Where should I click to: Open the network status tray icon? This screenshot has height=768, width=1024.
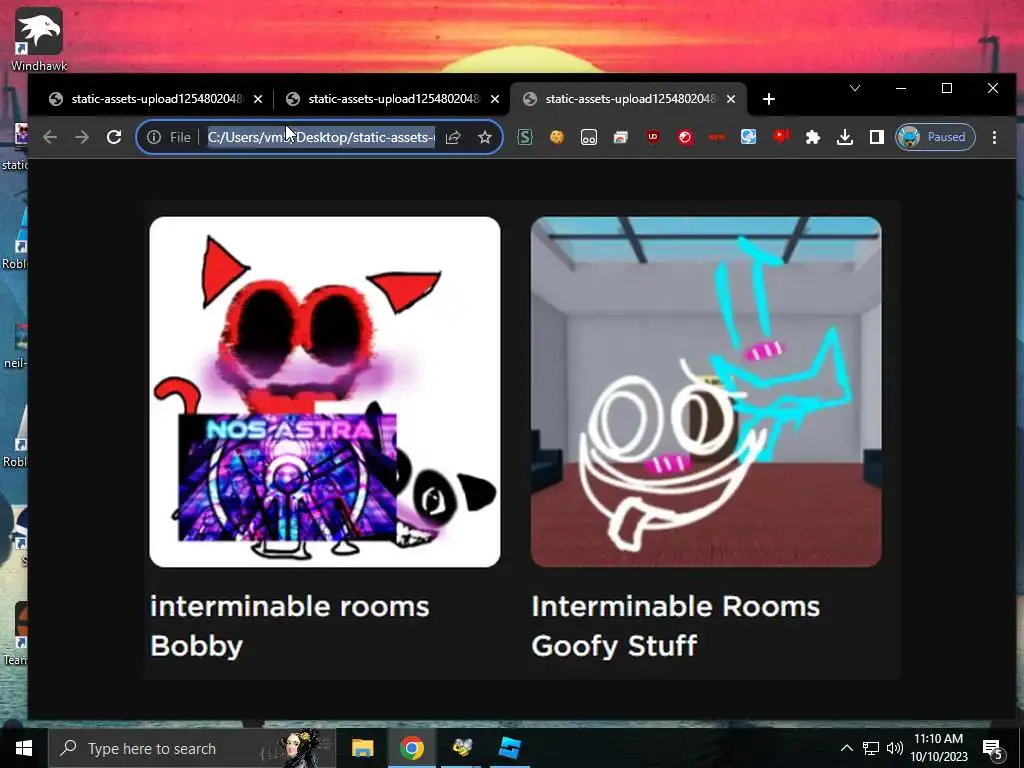pos(871,748)
